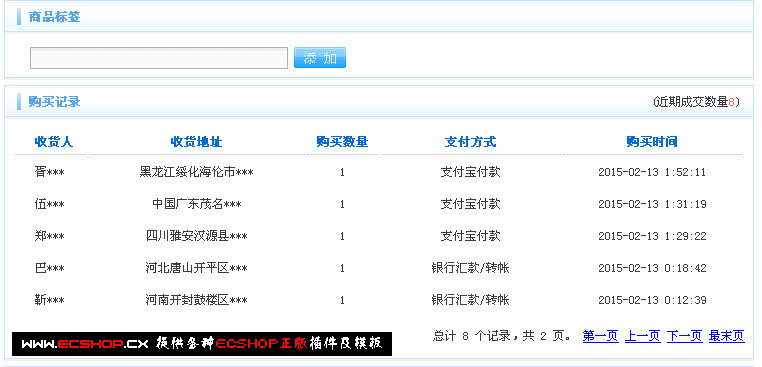Viewport: 762px width, 367px height.
Task: Click timestamp 2015-02-13 1:52:11
Action: click(652, 172)
